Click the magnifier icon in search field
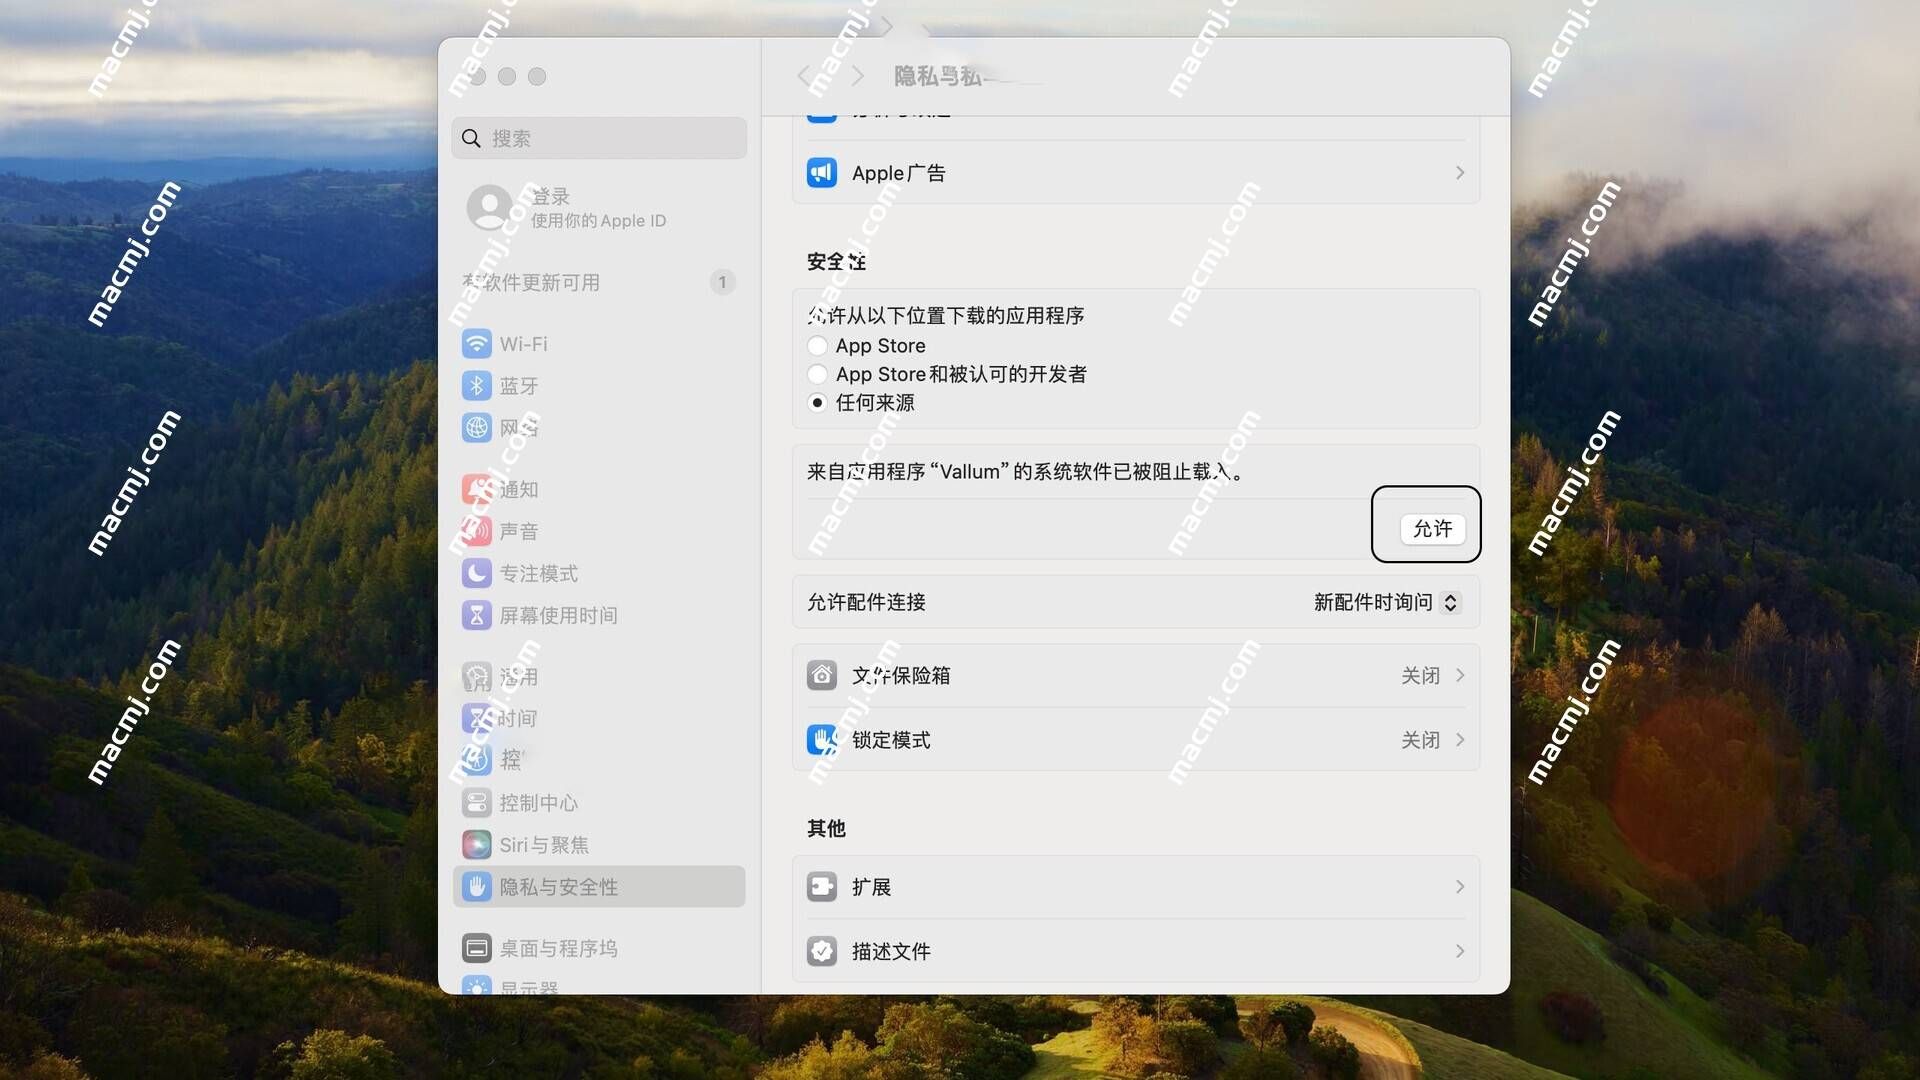The width and height of the screenshot is (1920, 1080). (x=472, y=139)
